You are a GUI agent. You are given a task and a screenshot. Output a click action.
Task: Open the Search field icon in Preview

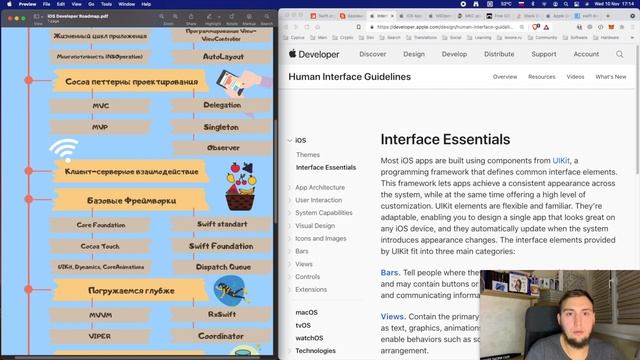[267, 16]
